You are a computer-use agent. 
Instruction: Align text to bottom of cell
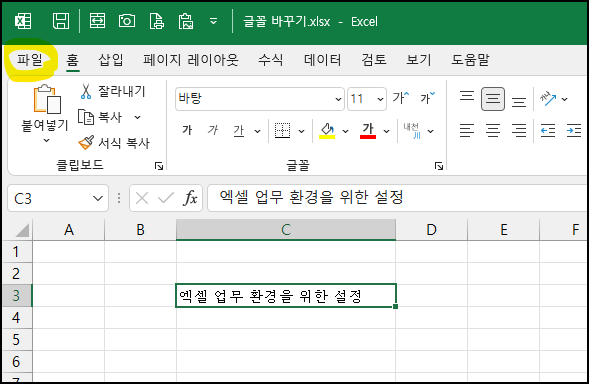[x=519, y=101]
